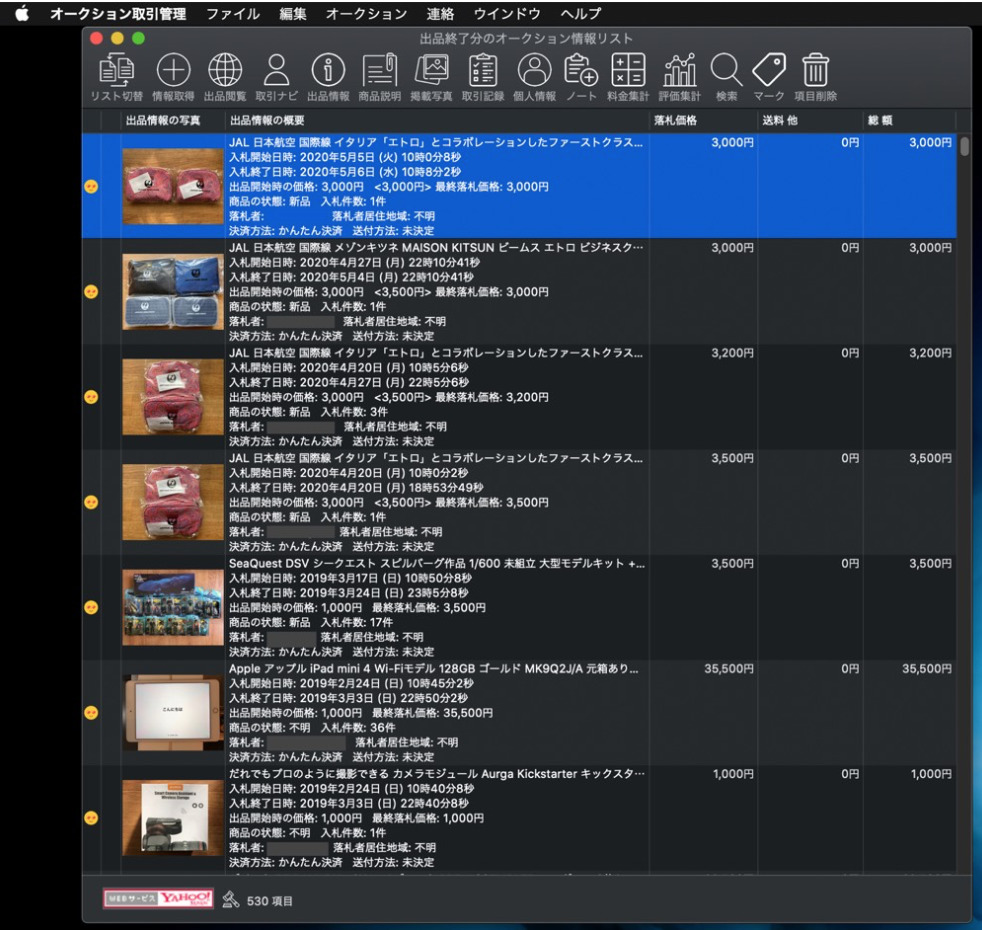This screenshot has width=982, height=930.
Task: Open the 料金集計 calculator icon
Action: [628, 70]
